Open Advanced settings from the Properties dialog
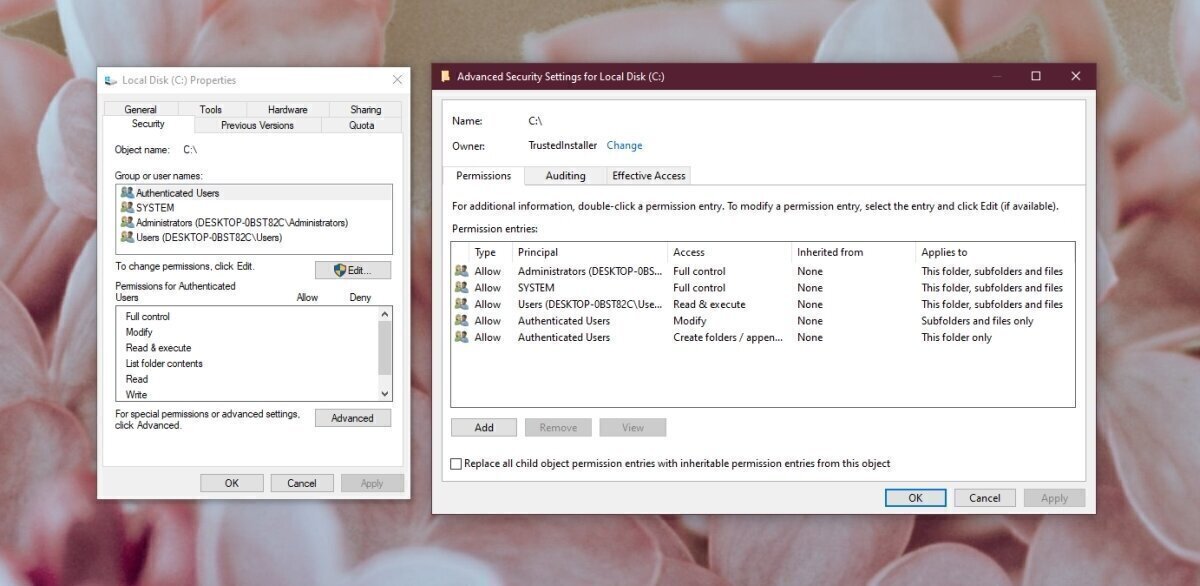The image size is (1200, 586). 352,417
